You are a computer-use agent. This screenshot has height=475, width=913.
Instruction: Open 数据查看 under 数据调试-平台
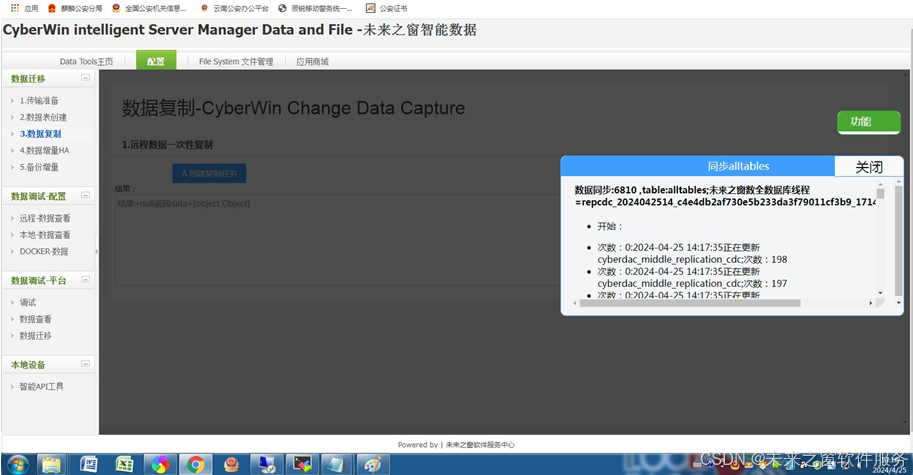[x=36, y=319]
